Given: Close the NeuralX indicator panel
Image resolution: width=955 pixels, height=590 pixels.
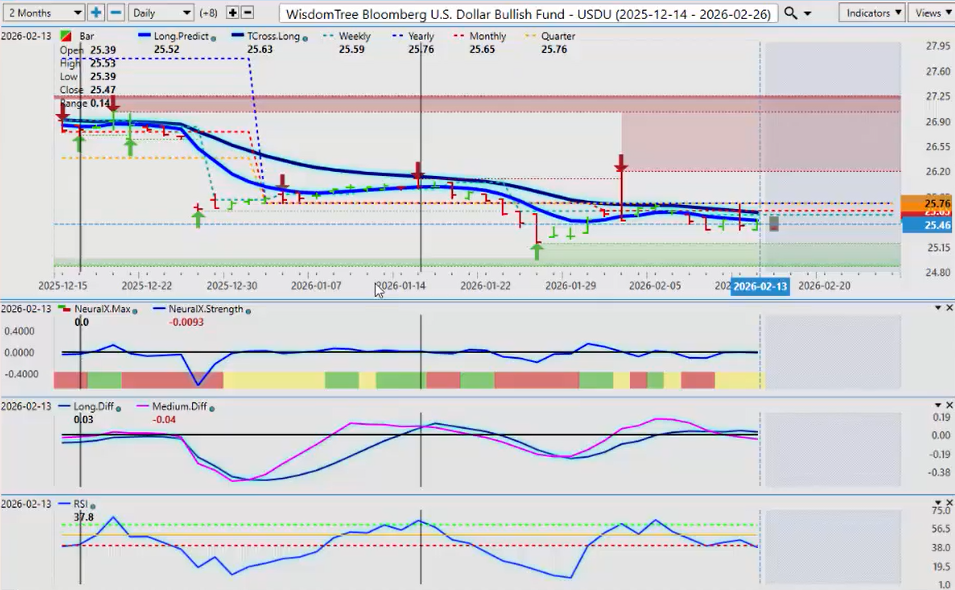Looking at the screenshot, I should tap(948, 308).
